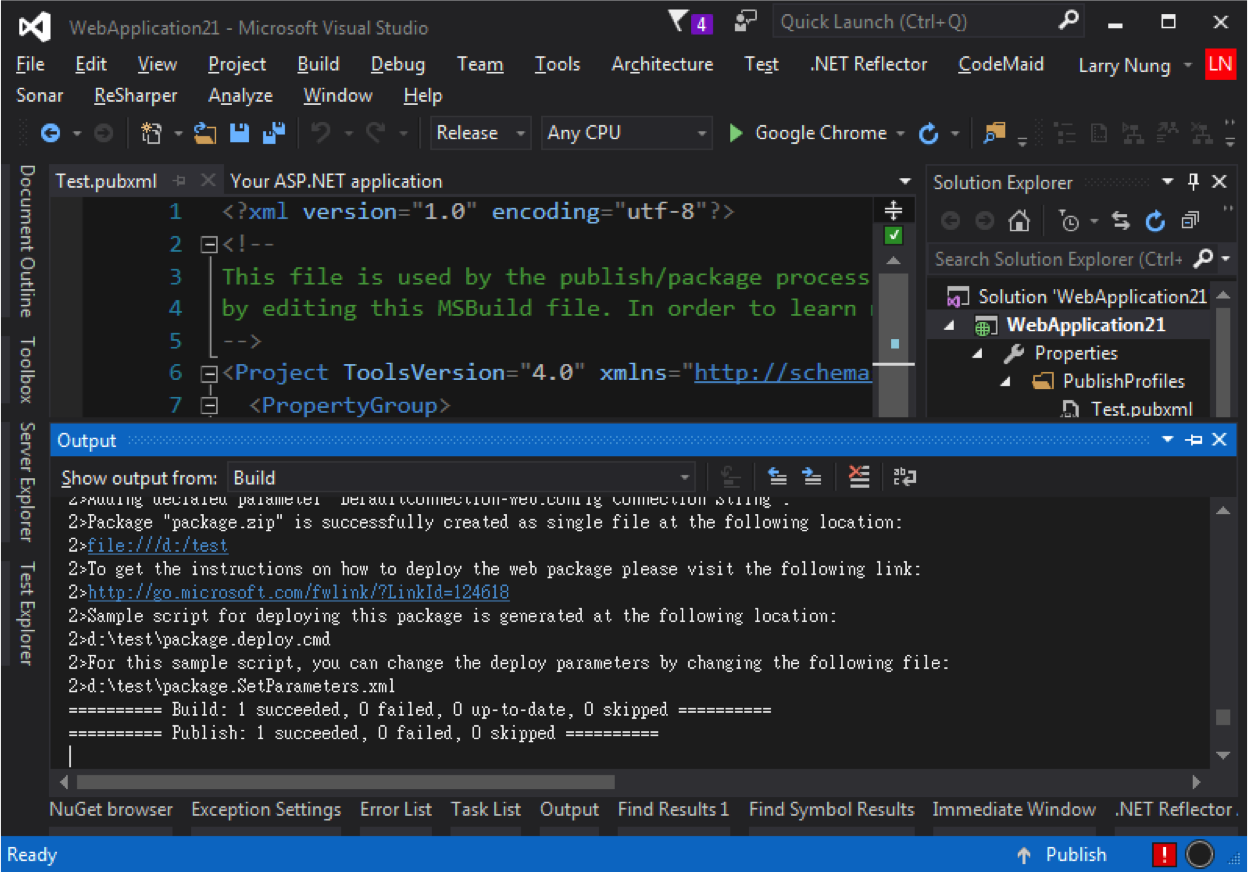Click the Navigate Backward toolbar arrow

point(50,133)
